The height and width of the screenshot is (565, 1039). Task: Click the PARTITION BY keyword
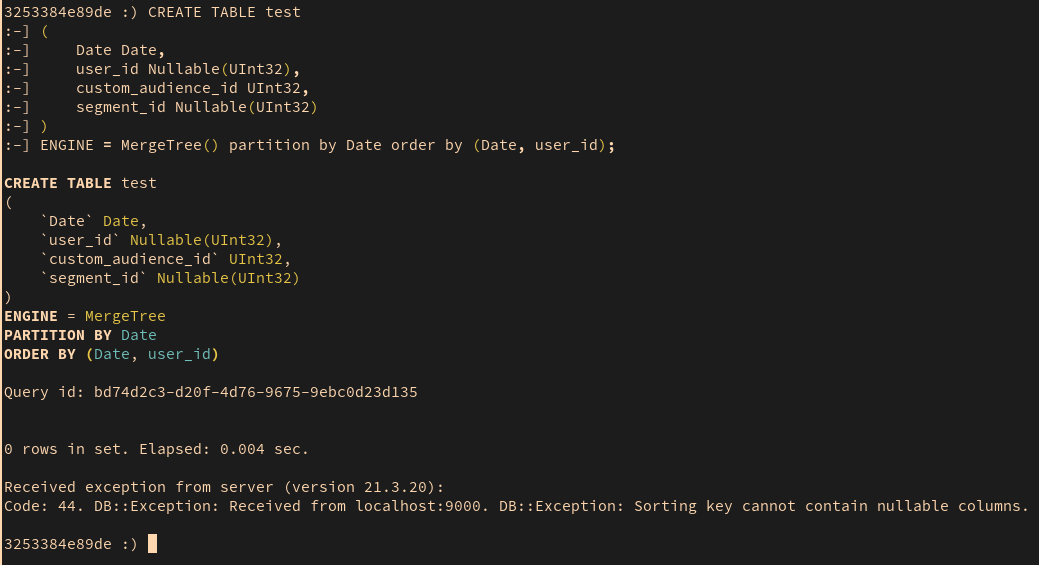pos(58,336)
